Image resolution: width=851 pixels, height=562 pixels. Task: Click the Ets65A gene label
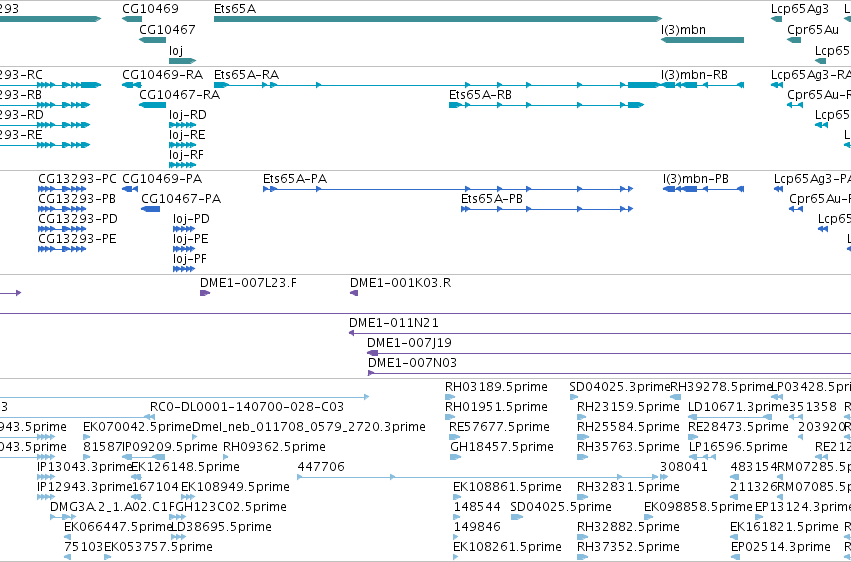[234, 9]
